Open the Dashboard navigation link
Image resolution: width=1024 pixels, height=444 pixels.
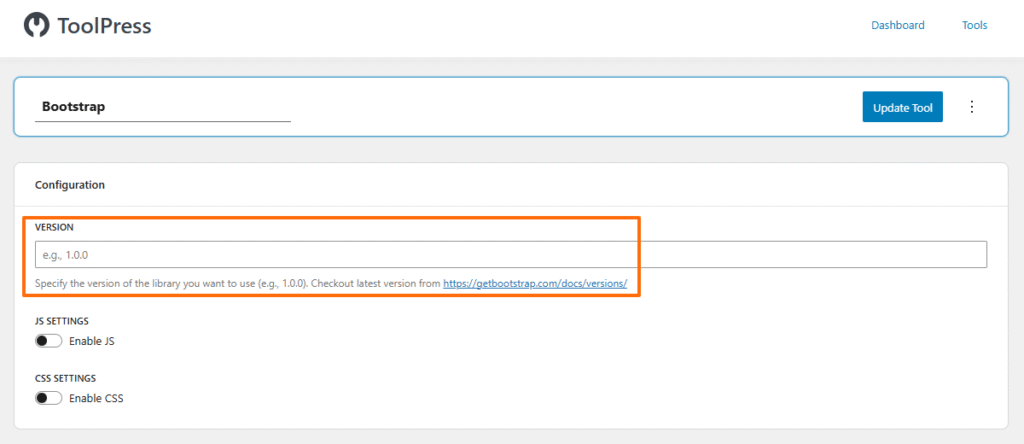pos(898,25)
